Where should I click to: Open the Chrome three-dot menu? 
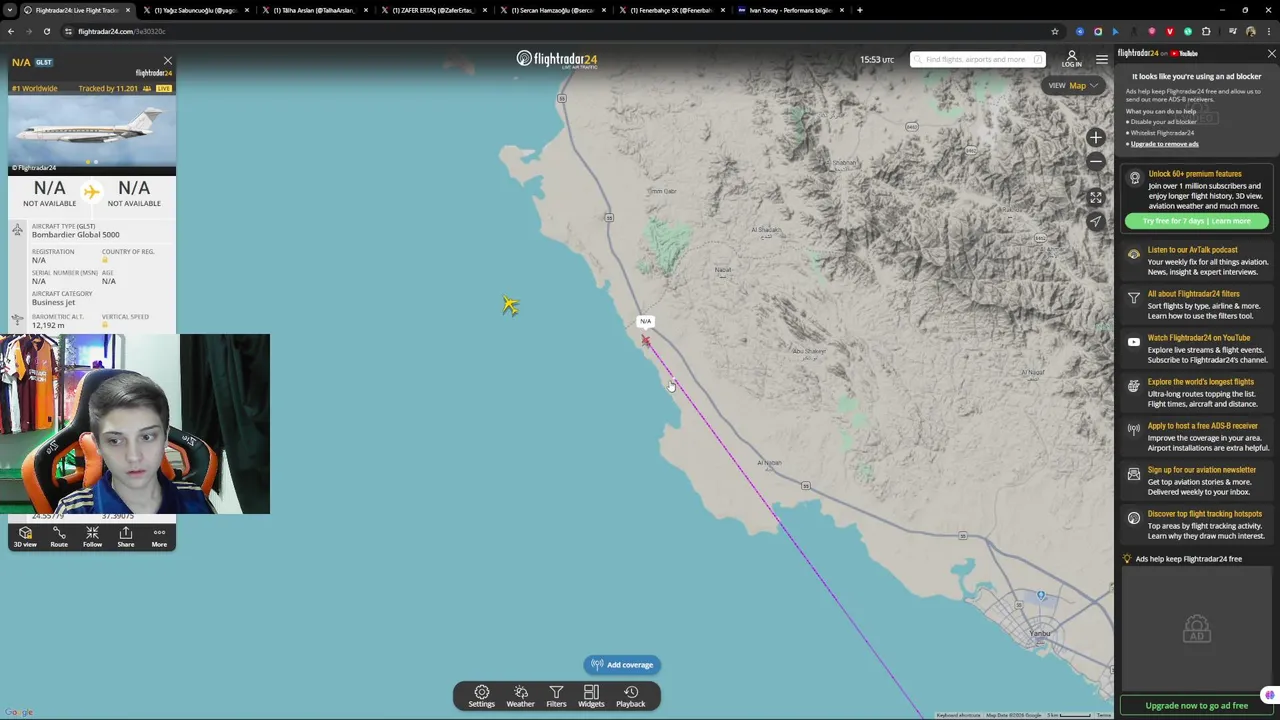[1268, 31]
